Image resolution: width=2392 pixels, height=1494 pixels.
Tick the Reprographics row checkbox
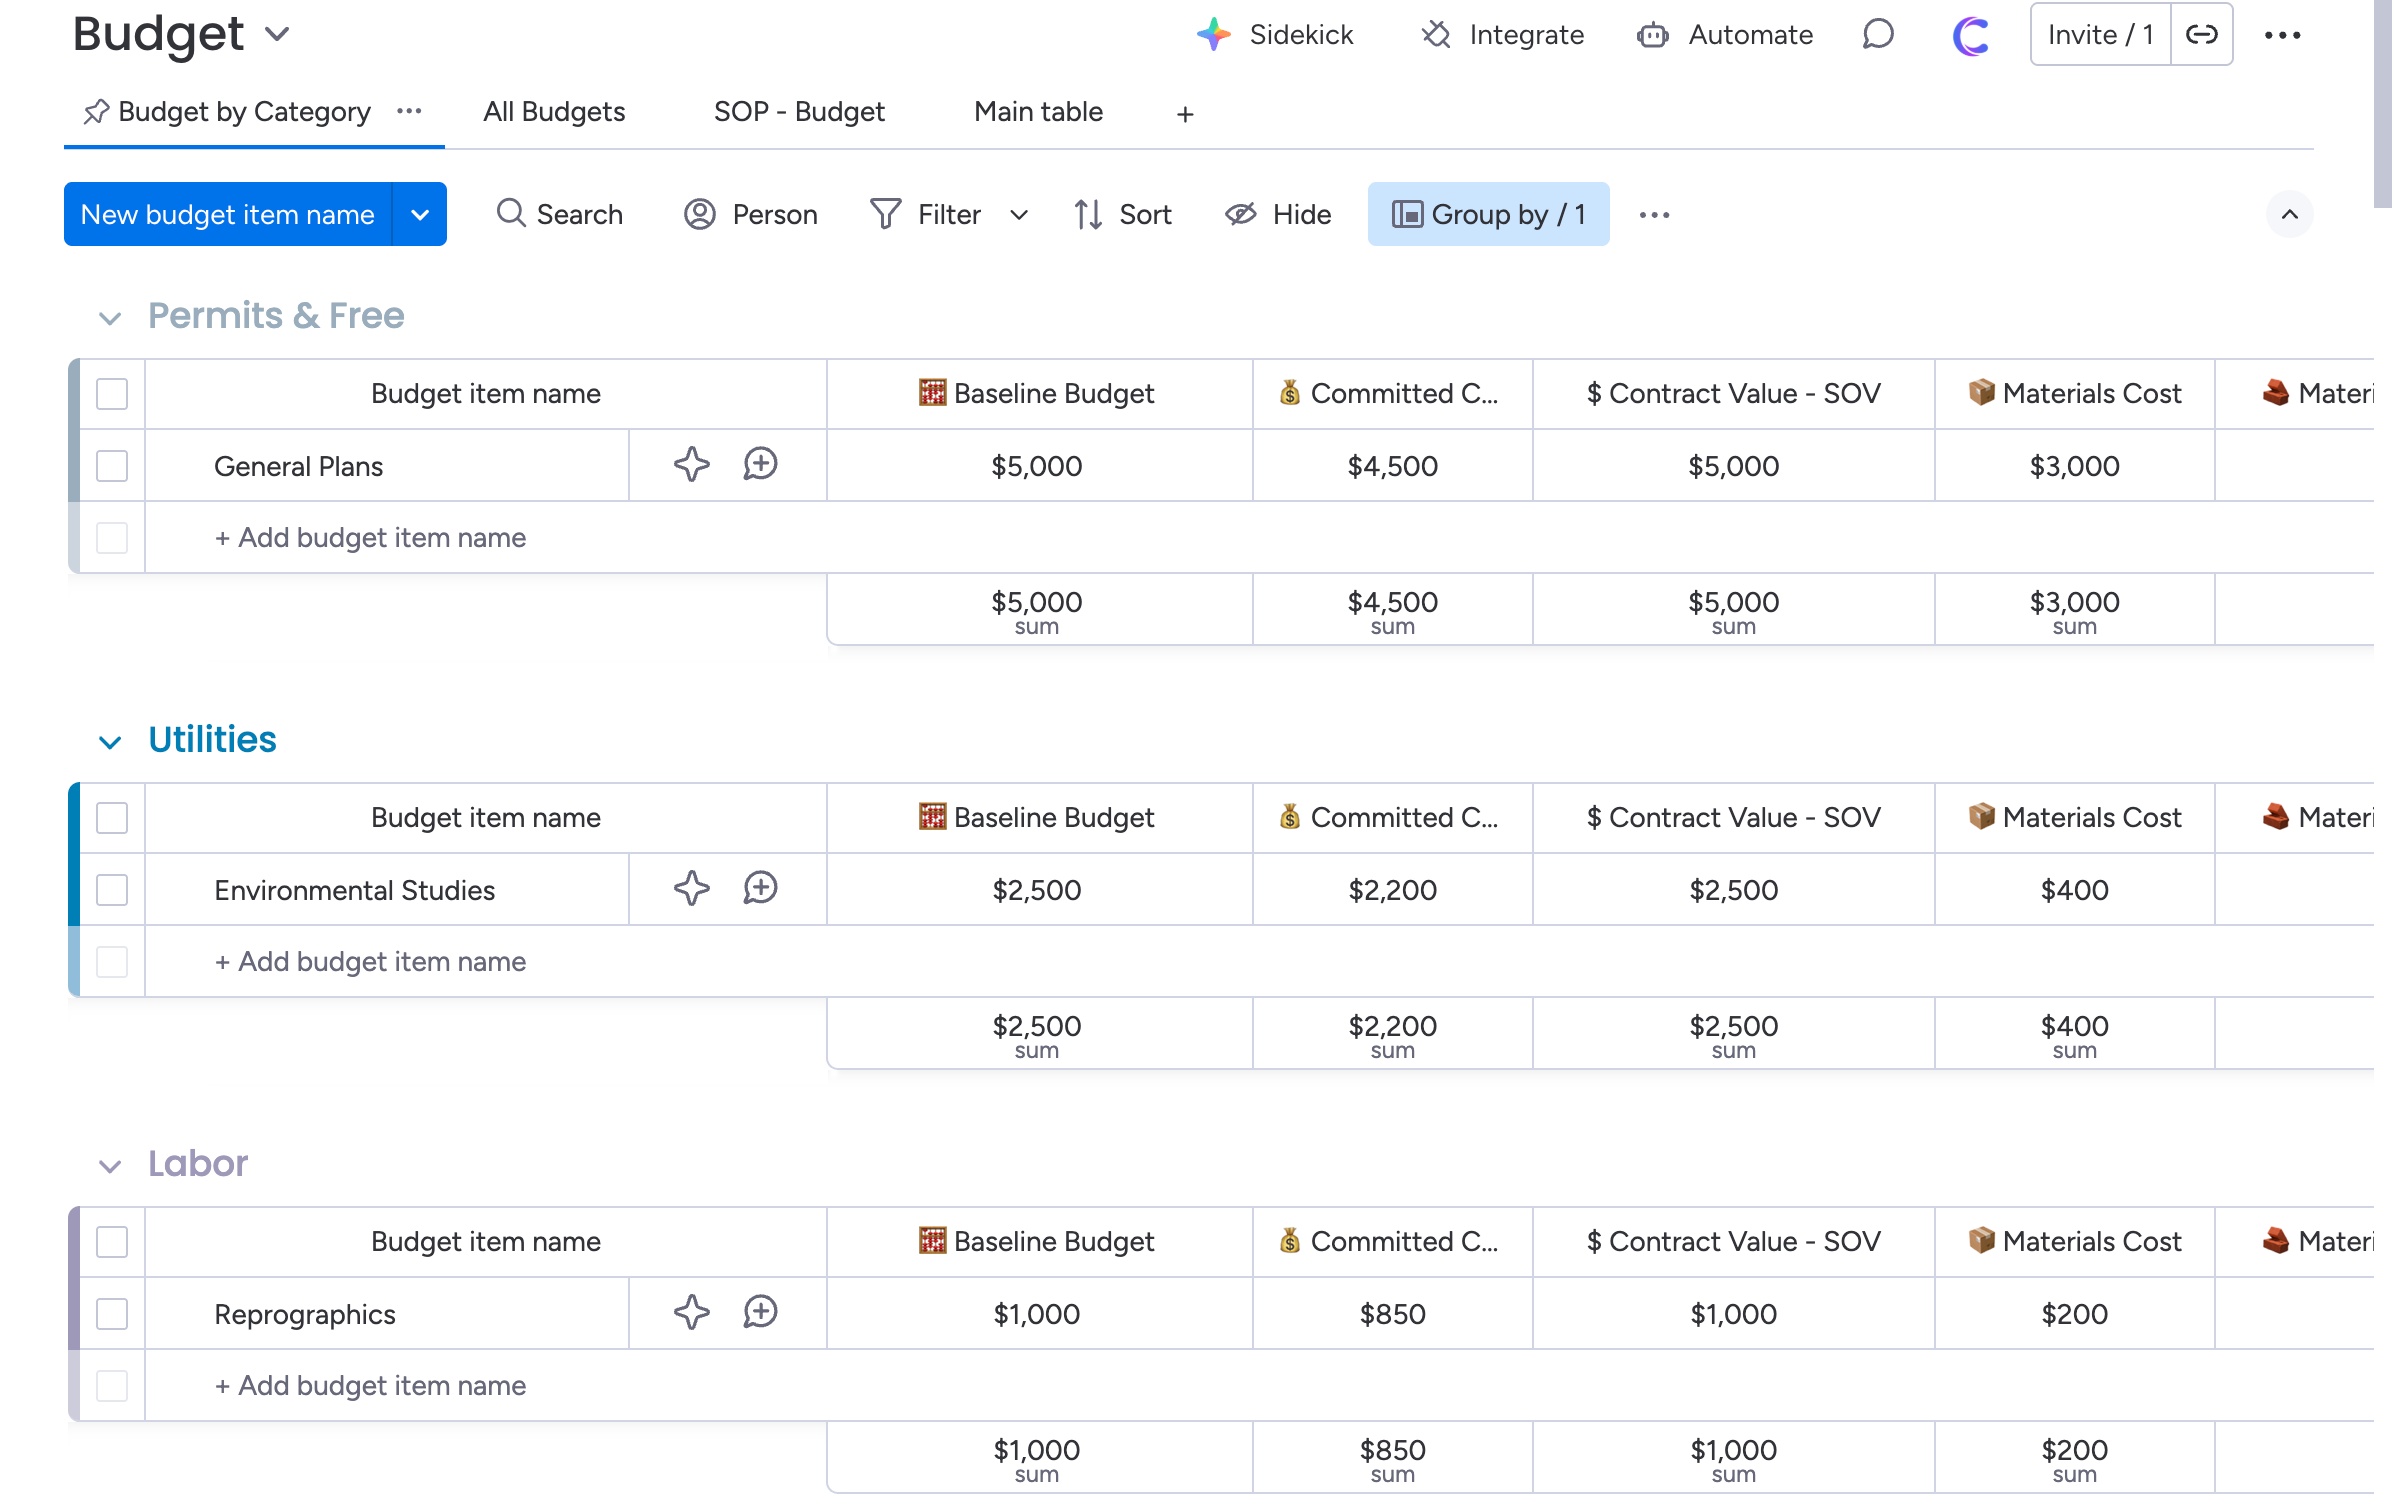[x=112, y=1314]
